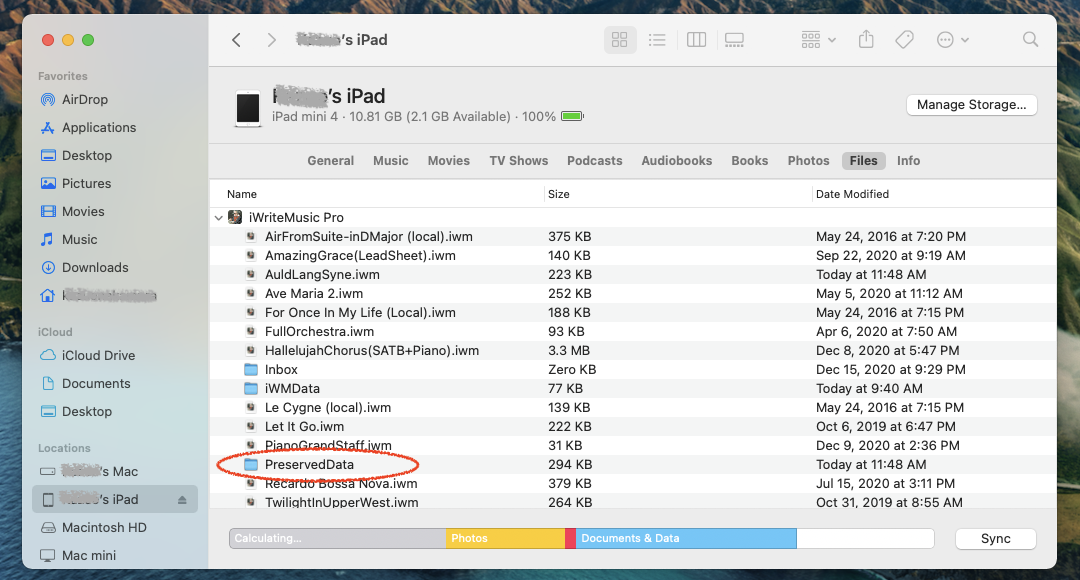Switch to gallery view

(x=734, y=40)
